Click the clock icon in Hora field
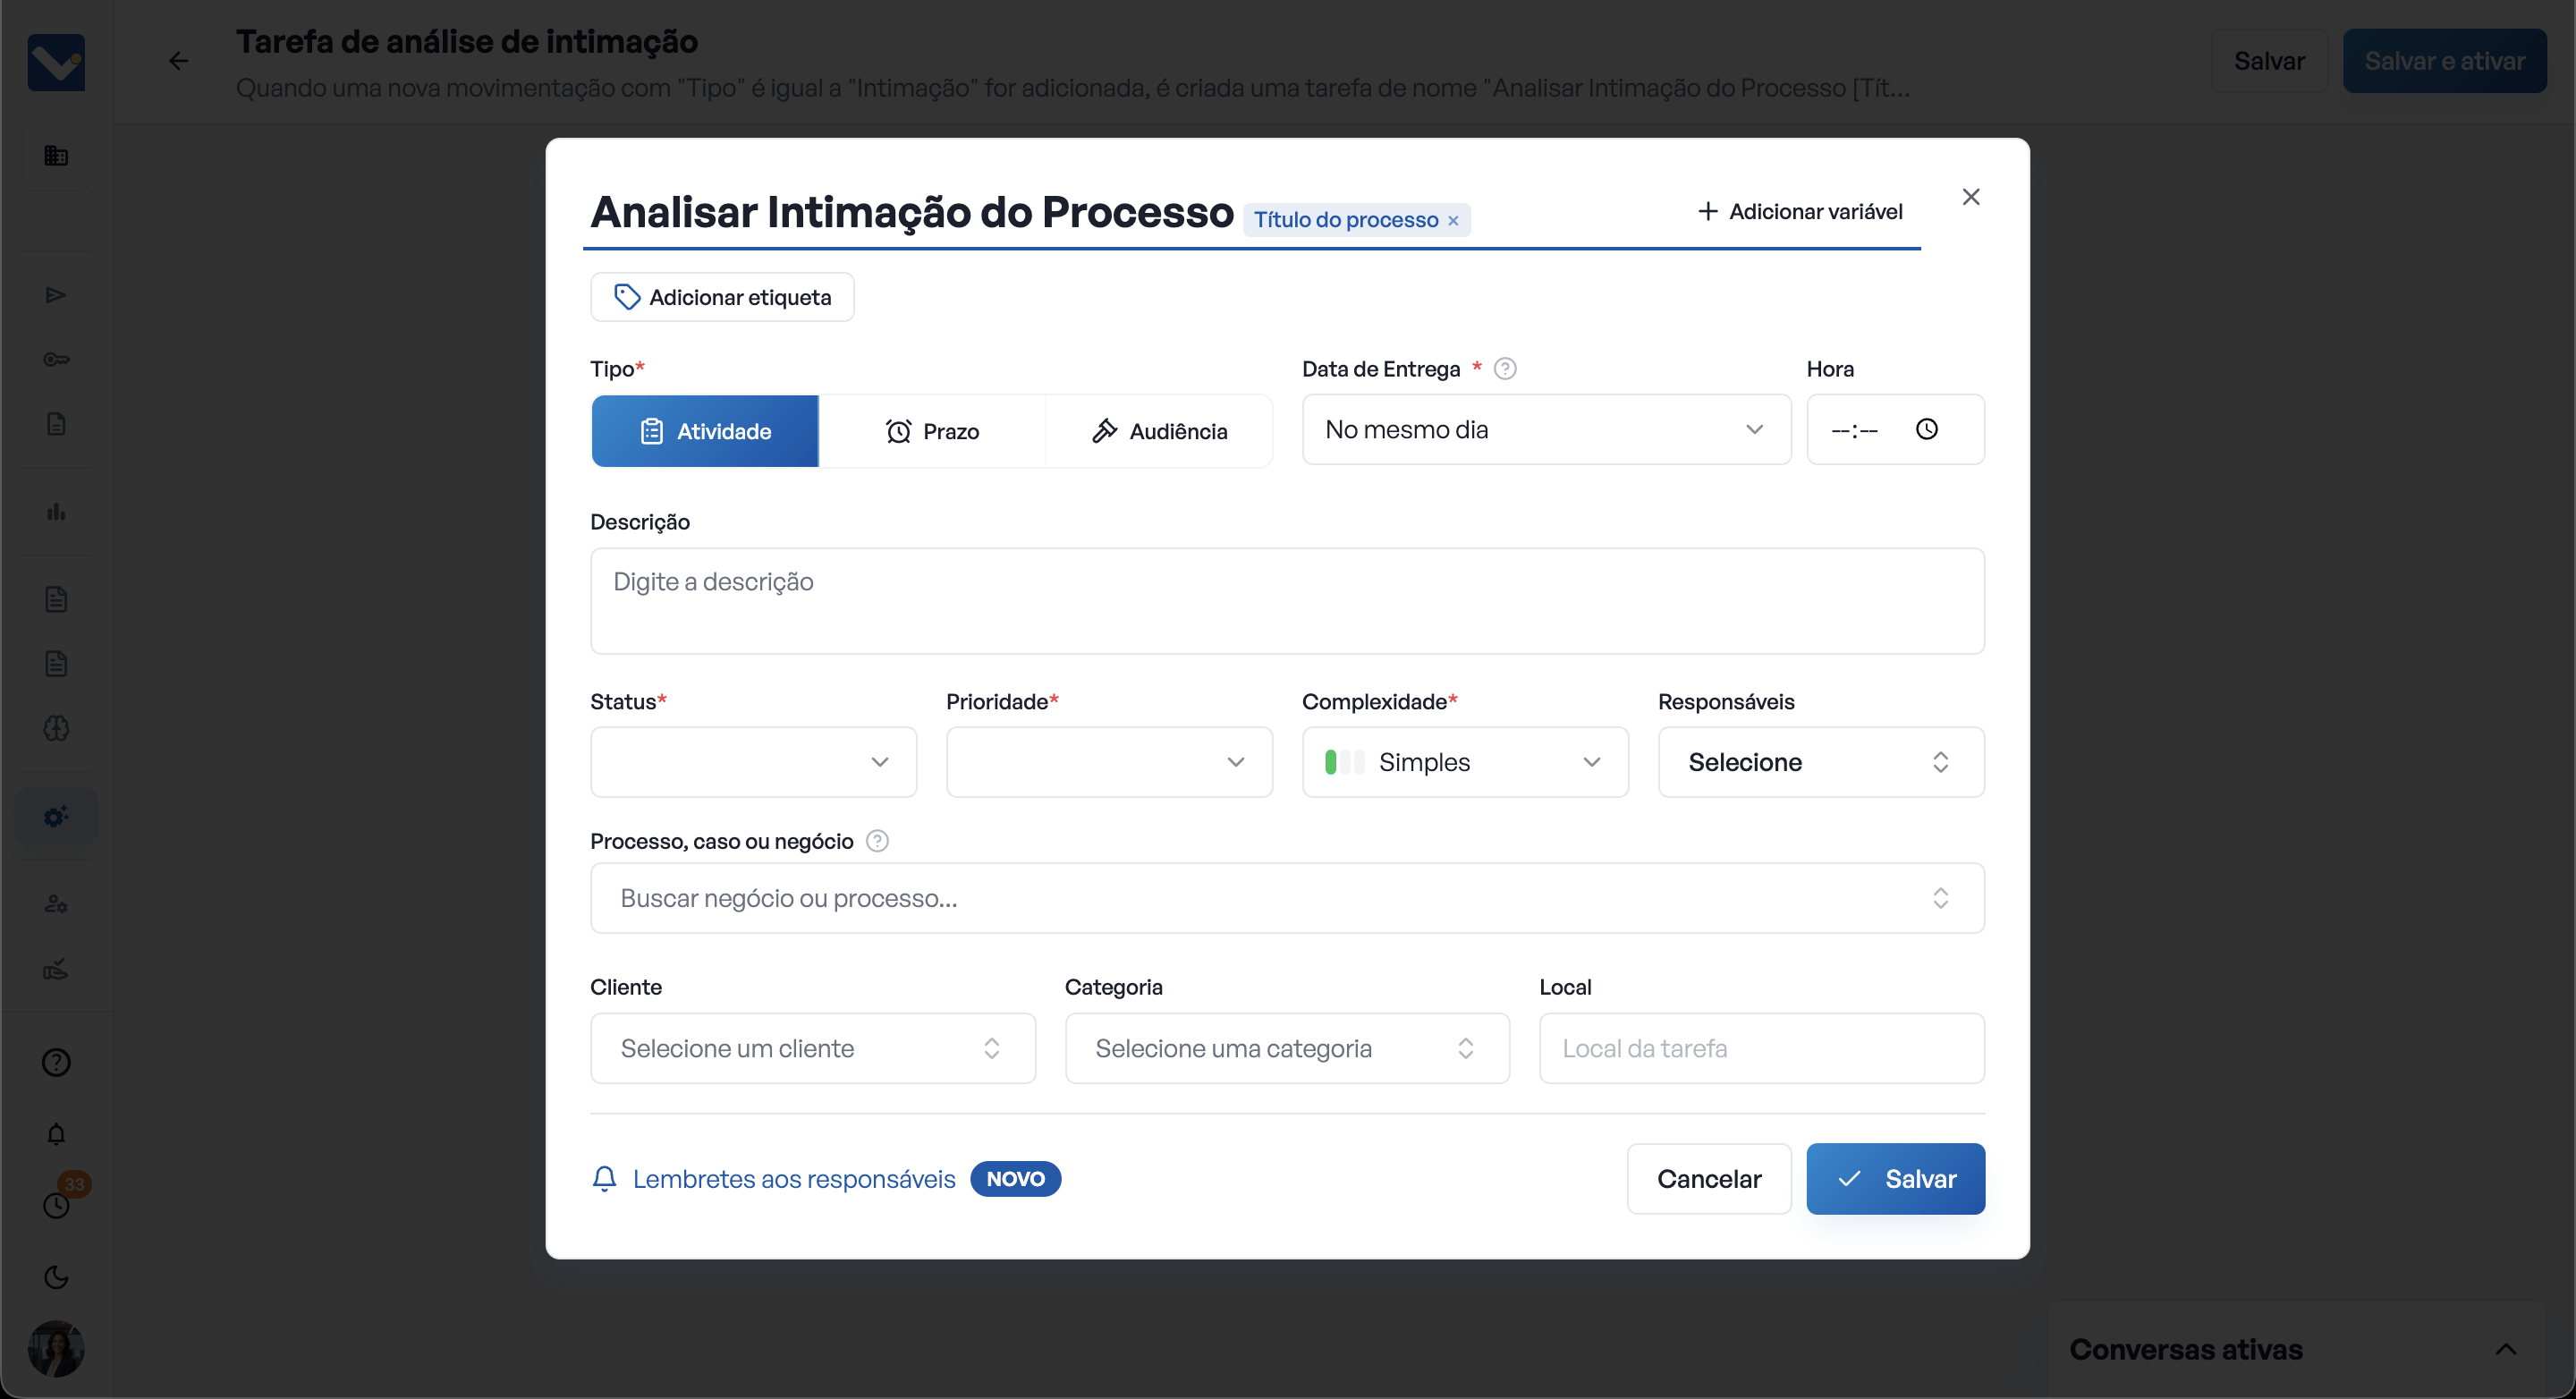 (1926, 429)
